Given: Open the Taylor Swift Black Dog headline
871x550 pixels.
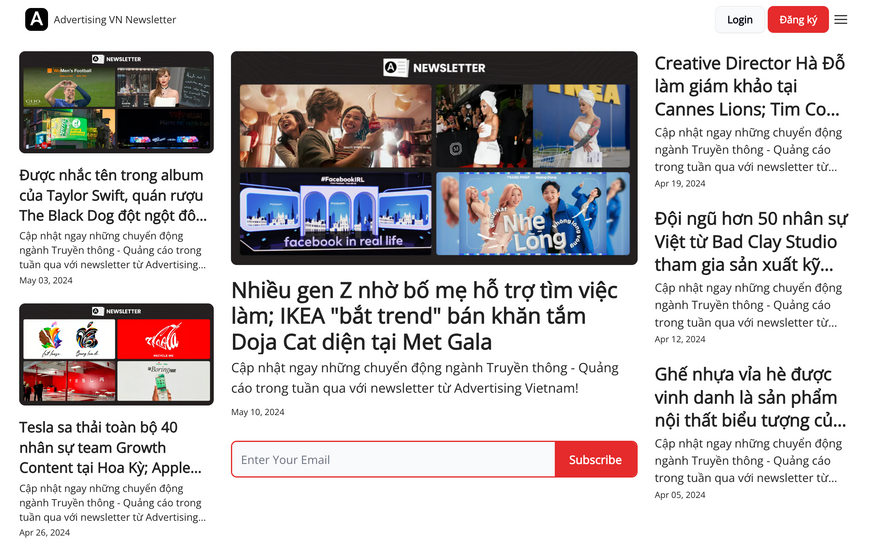Looking at the screenshot, I should (x=113, y=196).
